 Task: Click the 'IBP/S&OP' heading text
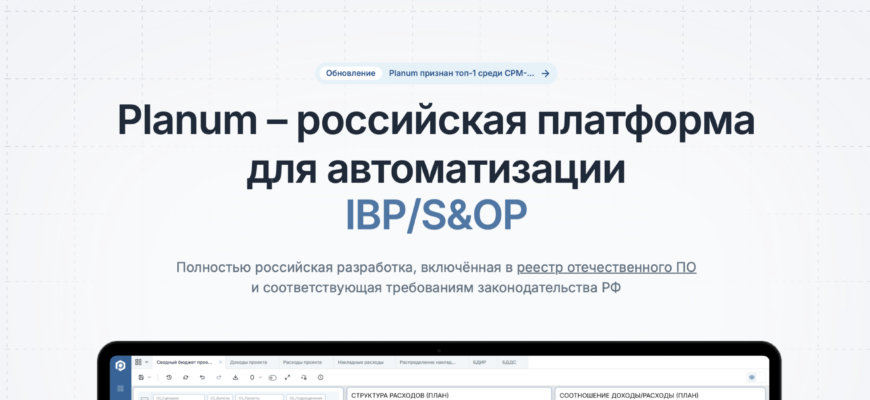436,216
